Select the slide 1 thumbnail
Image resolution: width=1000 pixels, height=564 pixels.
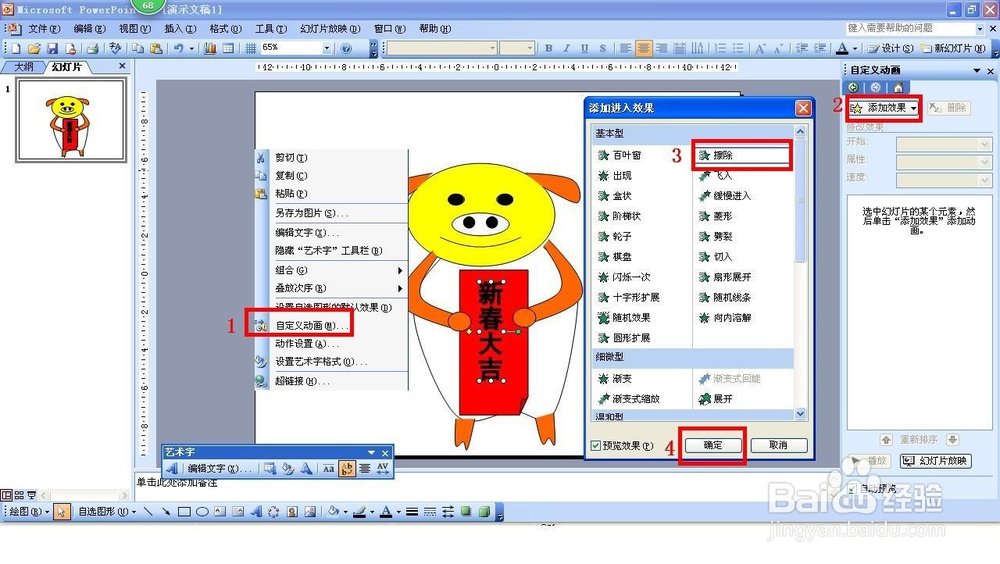pyautogui.click(x=71, y=120)
